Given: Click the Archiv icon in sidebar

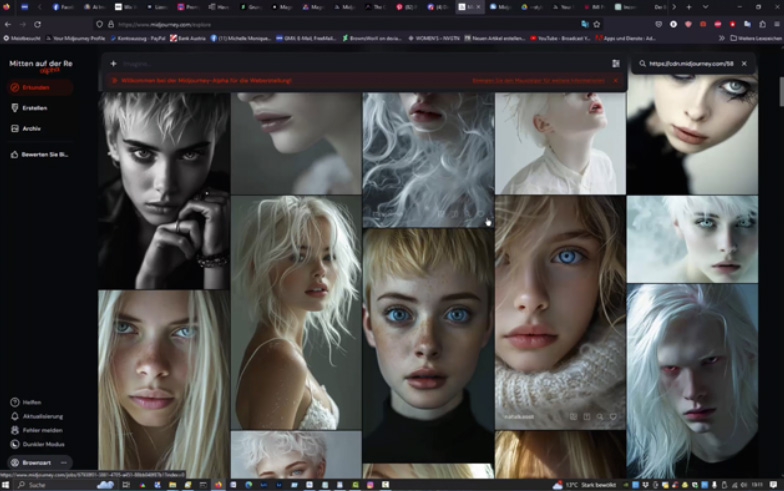Looking at the screenshot, I should click(x=15, y=128).
